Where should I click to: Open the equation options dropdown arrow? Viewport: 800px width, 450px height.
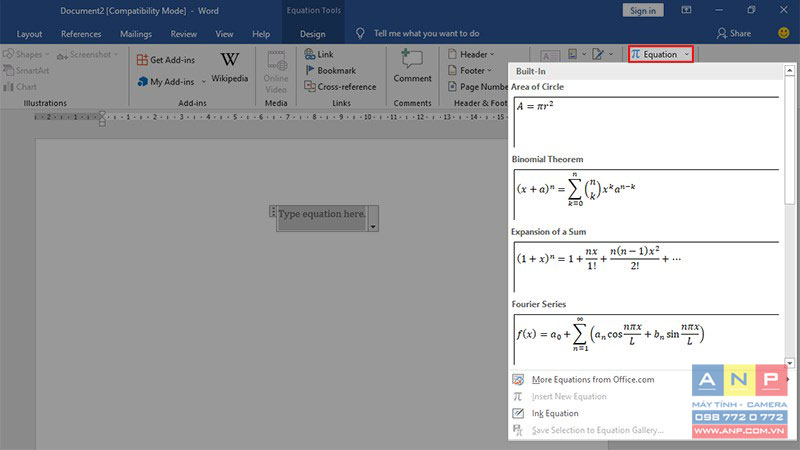pos(373,227)
